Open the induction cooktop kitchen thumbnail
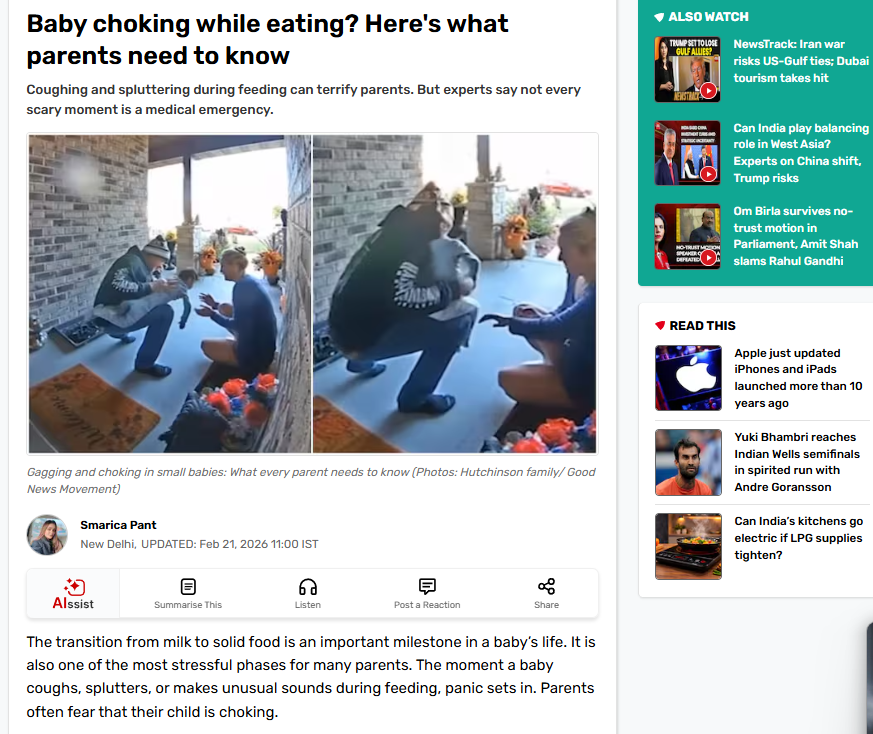Image resolution: width=873 pixels, height=734 pixels. [x=688, y=546]
